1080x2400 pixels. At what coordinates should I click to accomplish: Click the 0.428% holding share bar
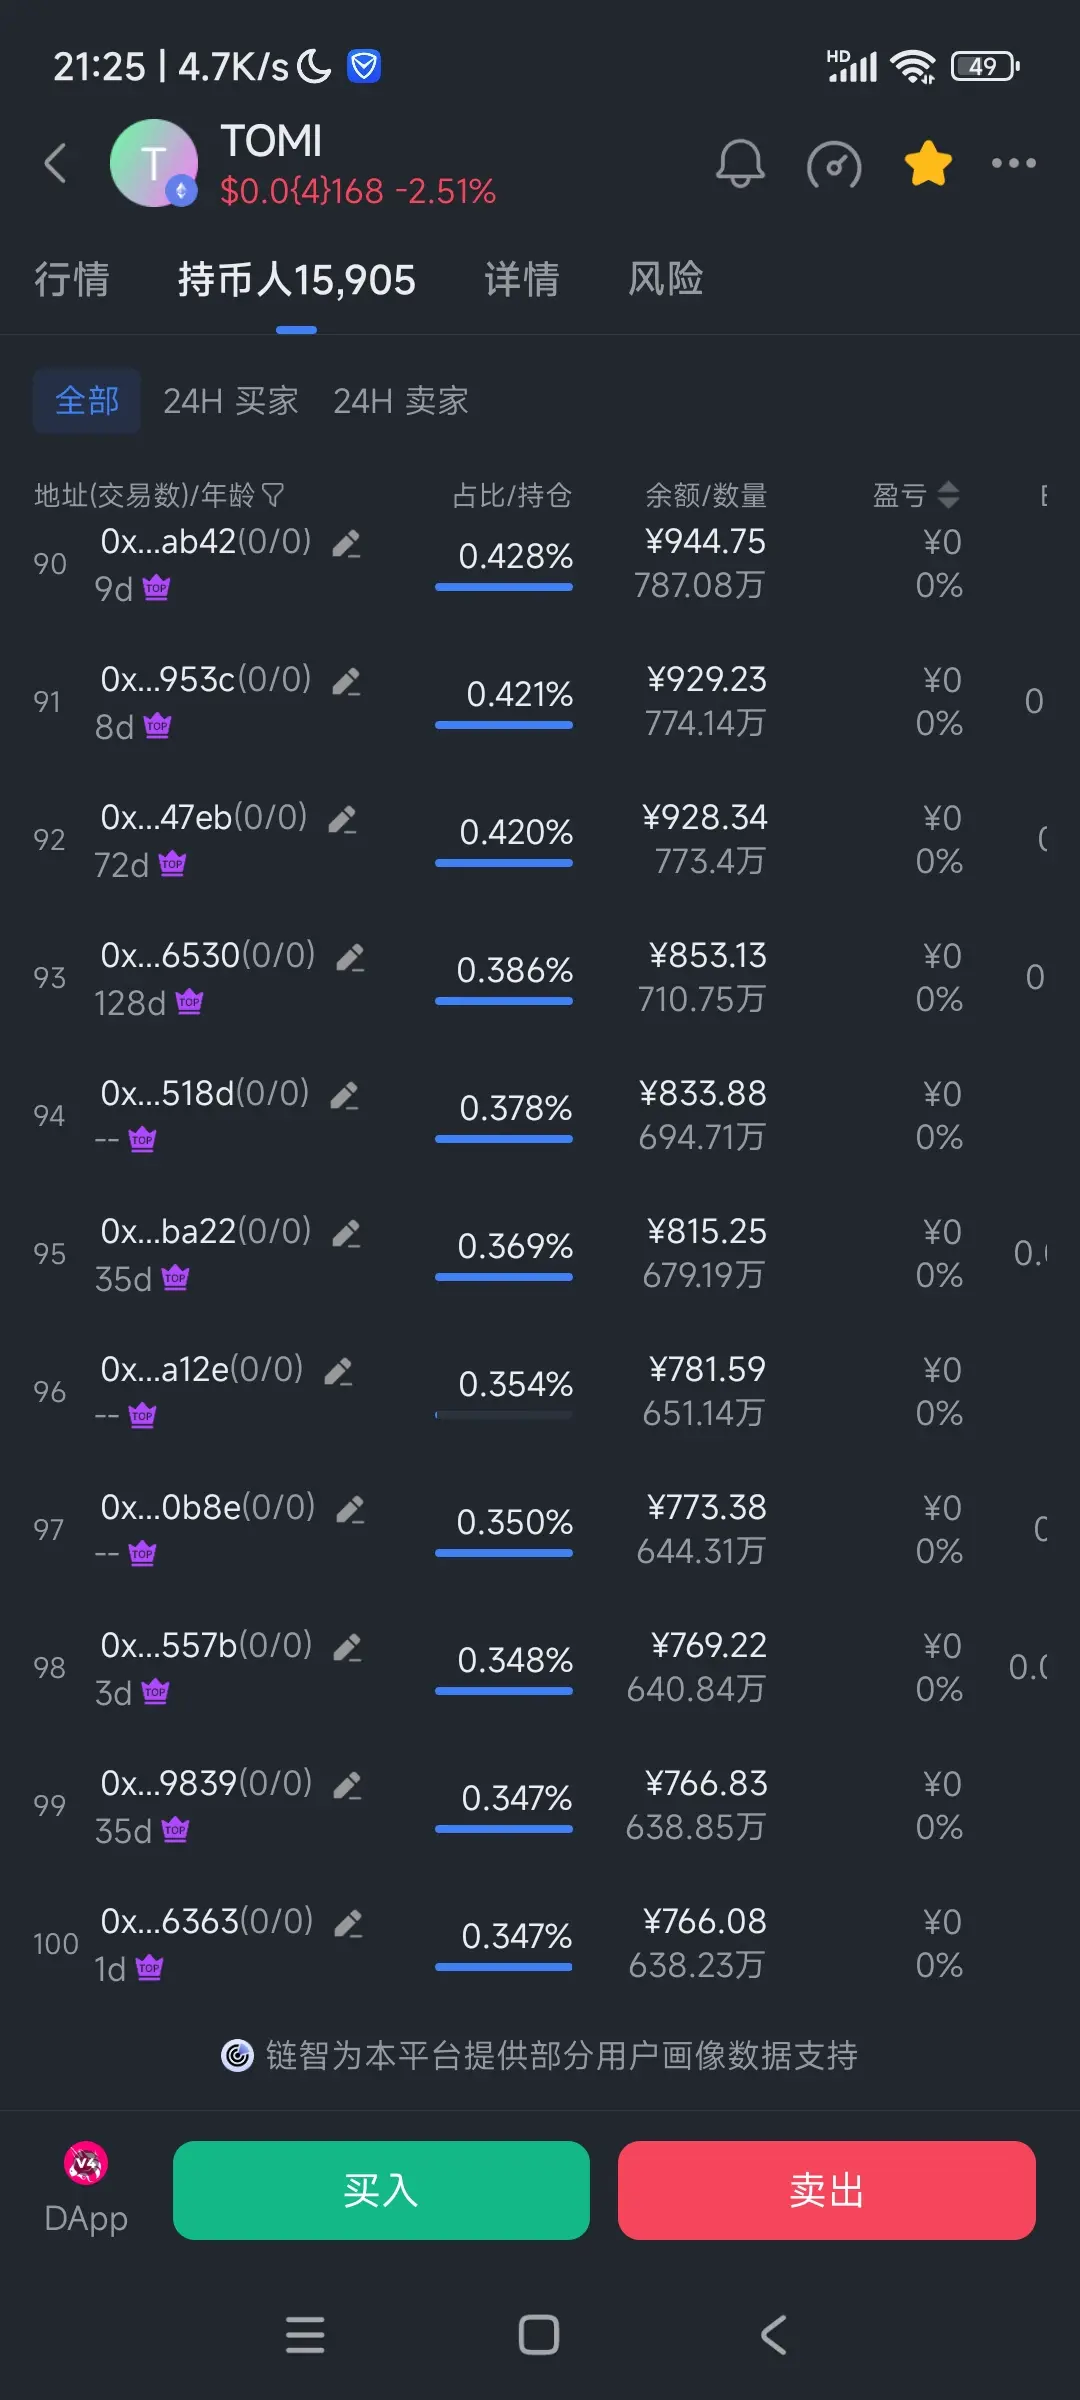coord(504,587)
